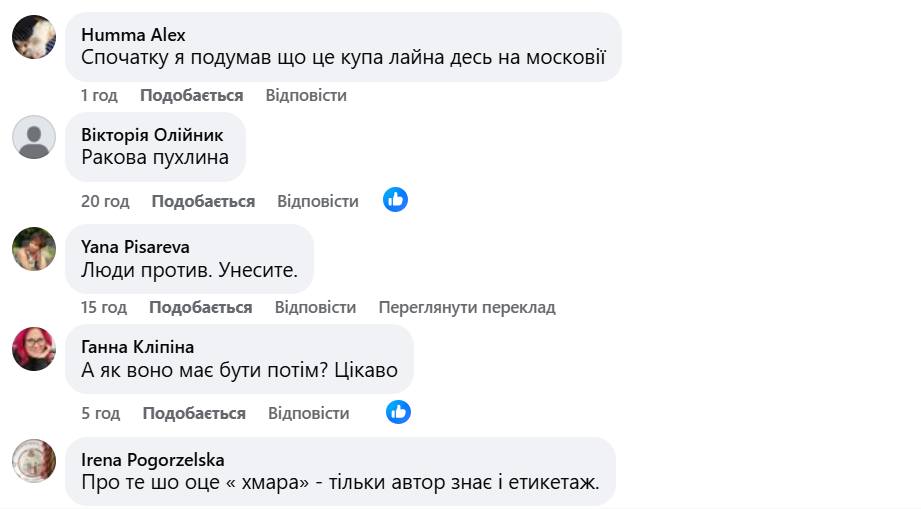Screen dimensions: 921x509
Task: Click the 15 год timestamp on Yana's comment
Action: (104, 307)
